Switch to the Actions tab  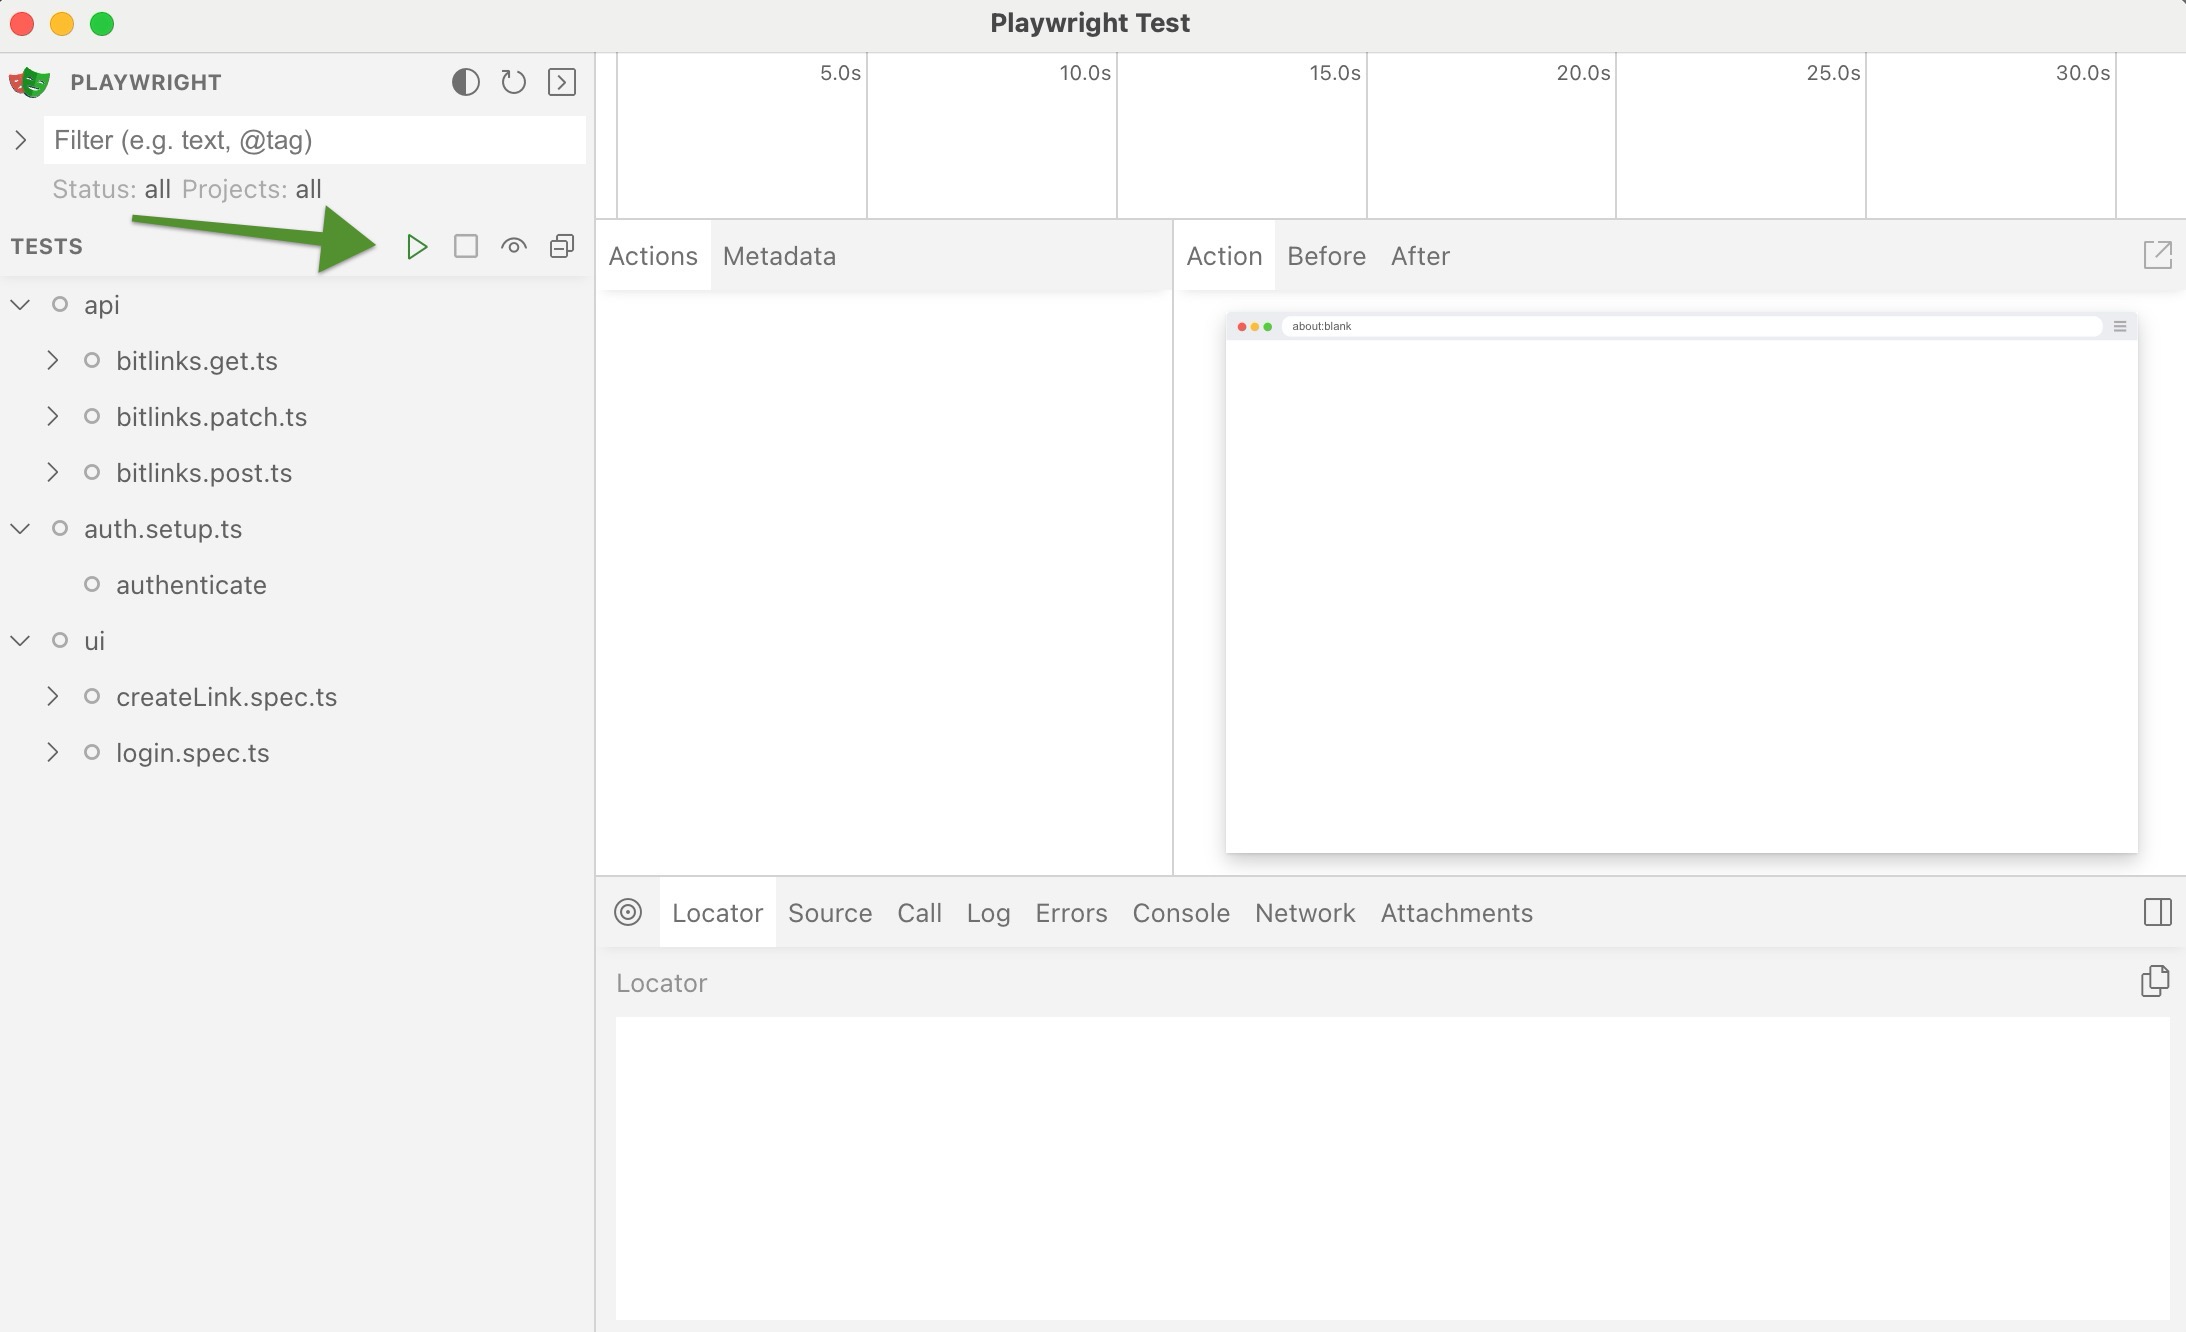(653, 256)
